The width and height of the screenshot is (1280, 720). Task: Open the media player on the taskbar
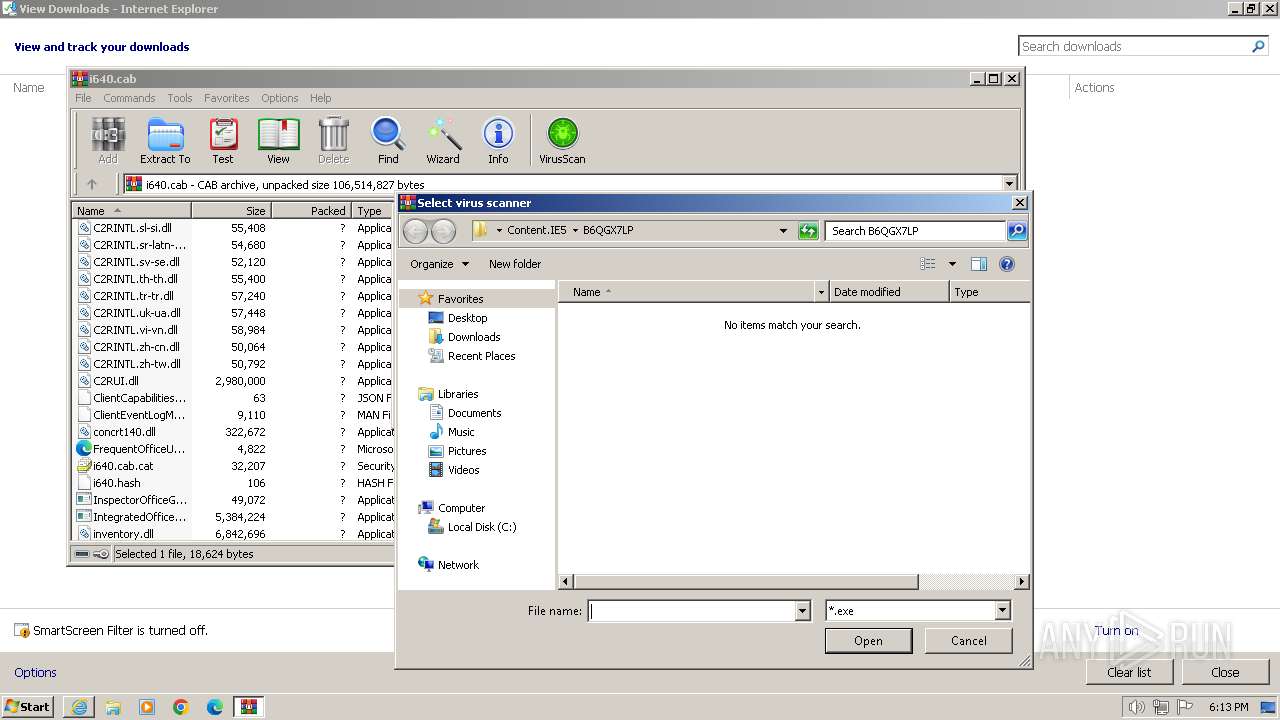pyautogui.click(x=147, y=707)
